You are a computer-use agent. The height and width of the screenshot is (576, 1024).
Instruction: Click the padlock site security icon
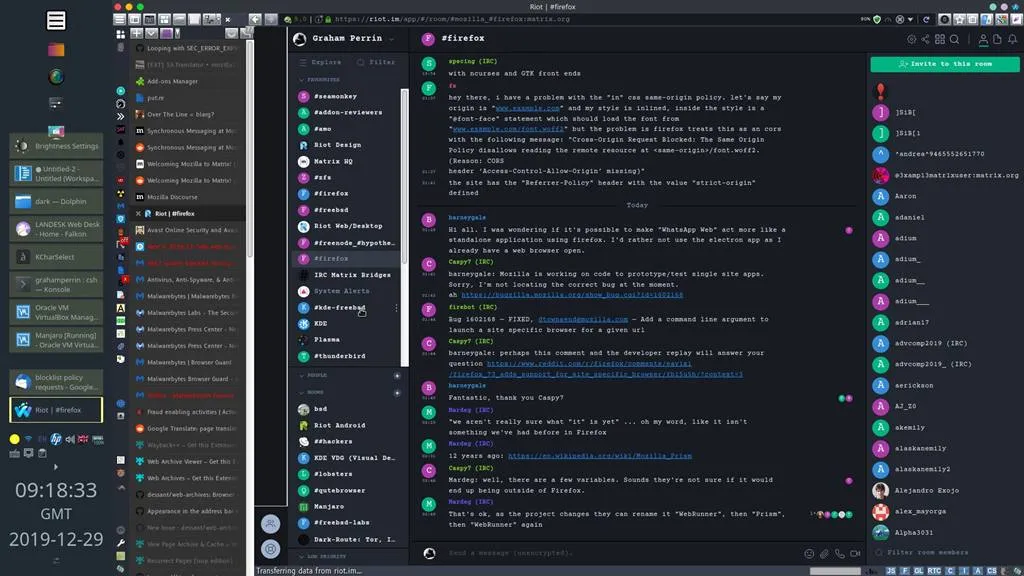click(x=328, y=20)
